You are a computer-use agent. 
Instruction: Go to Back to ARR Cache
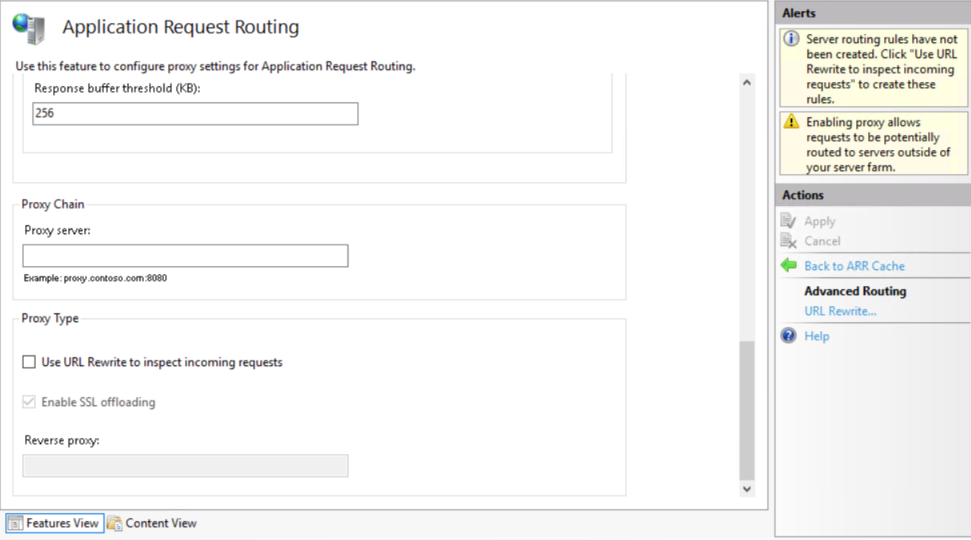pos(854,266)
